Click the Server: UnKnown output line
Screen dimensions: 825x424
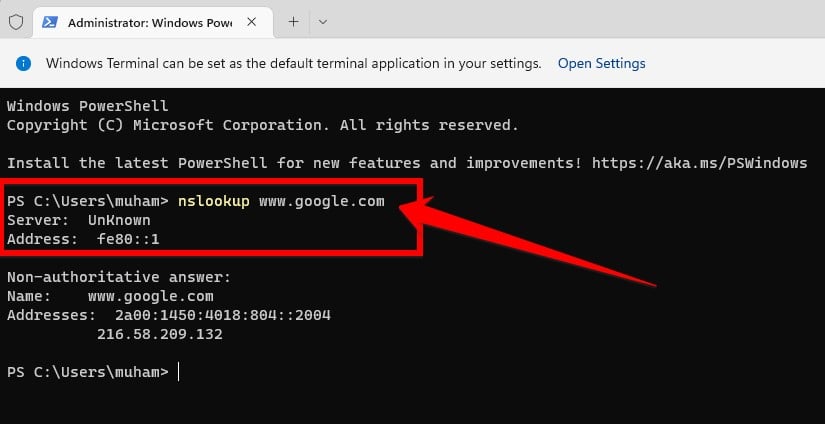click(x=79, y=220)
